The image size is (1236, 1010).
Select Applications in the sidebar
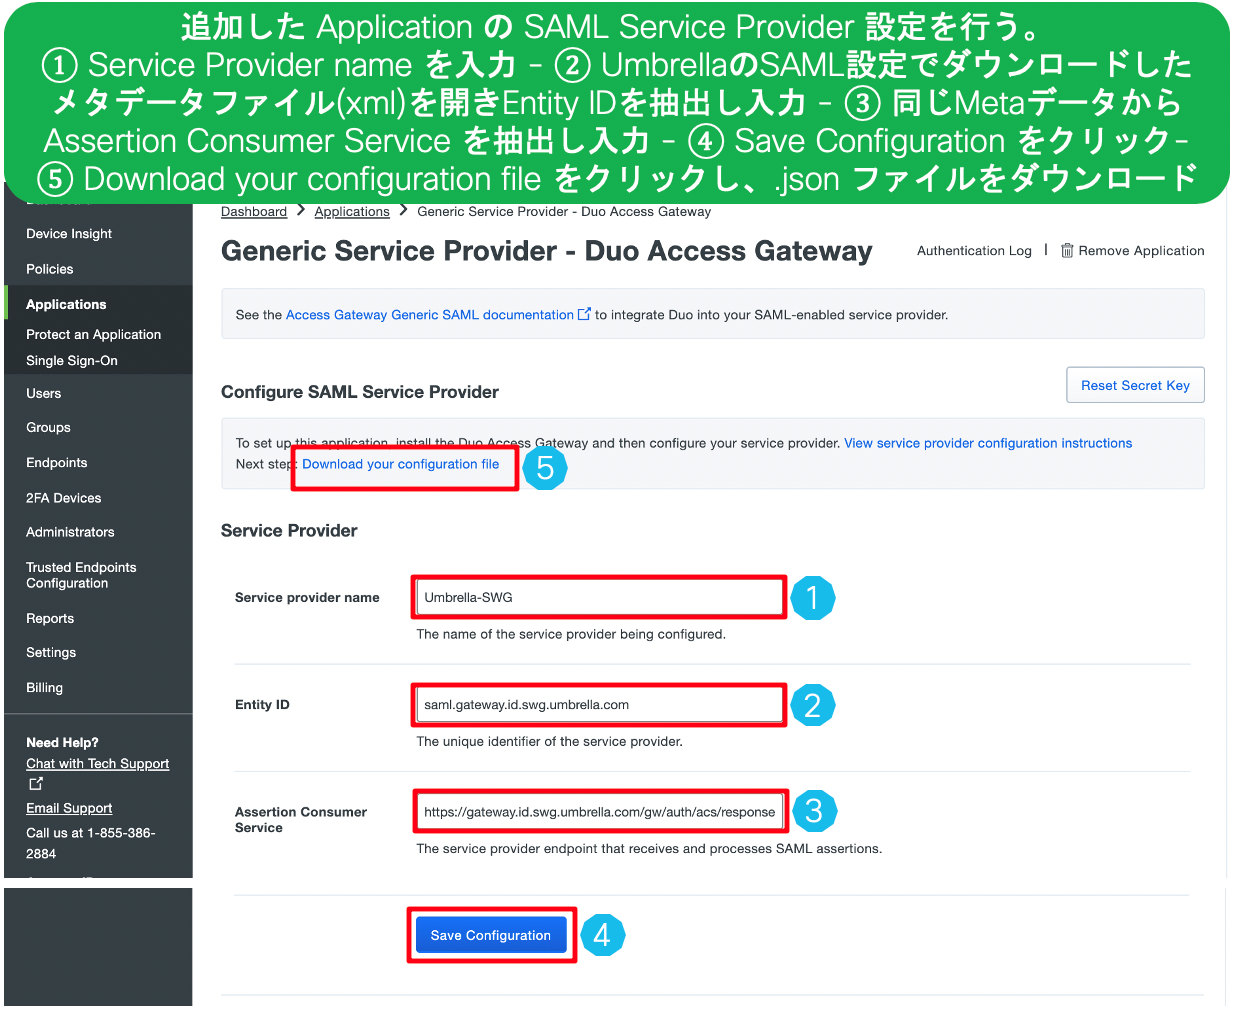tap(66, 304)
